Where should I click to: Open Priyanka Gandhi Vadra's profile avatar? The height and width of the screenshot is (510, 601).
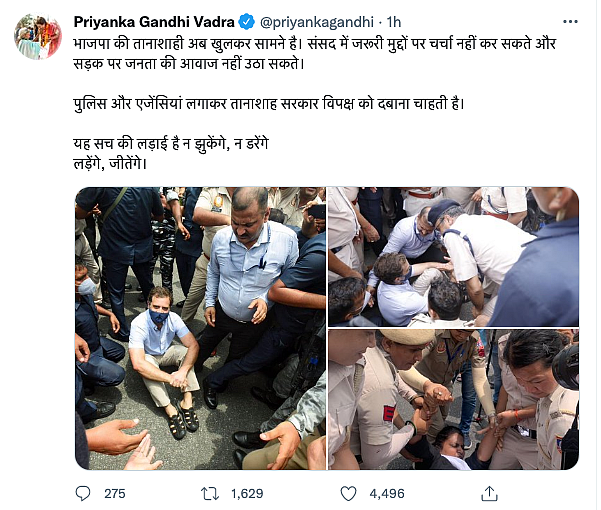coord(38,37)
